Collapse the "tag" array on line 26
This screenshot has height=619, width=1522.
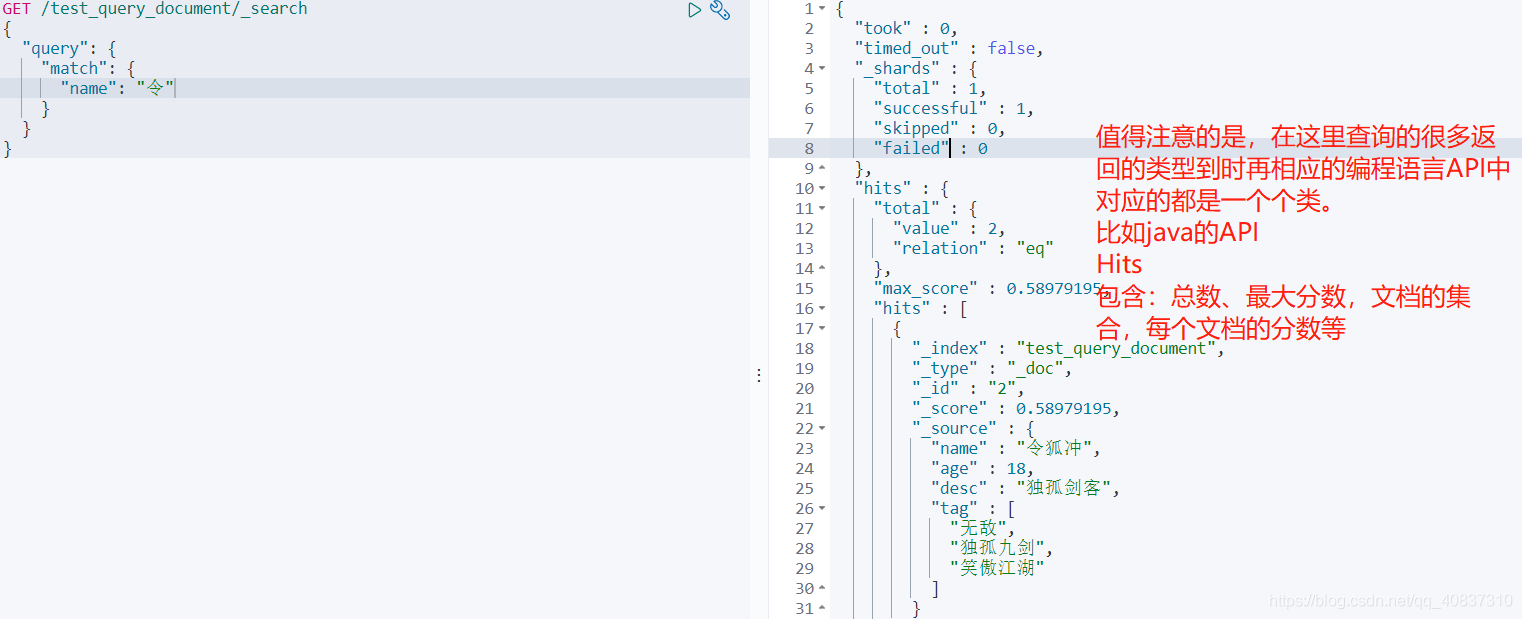822,508
